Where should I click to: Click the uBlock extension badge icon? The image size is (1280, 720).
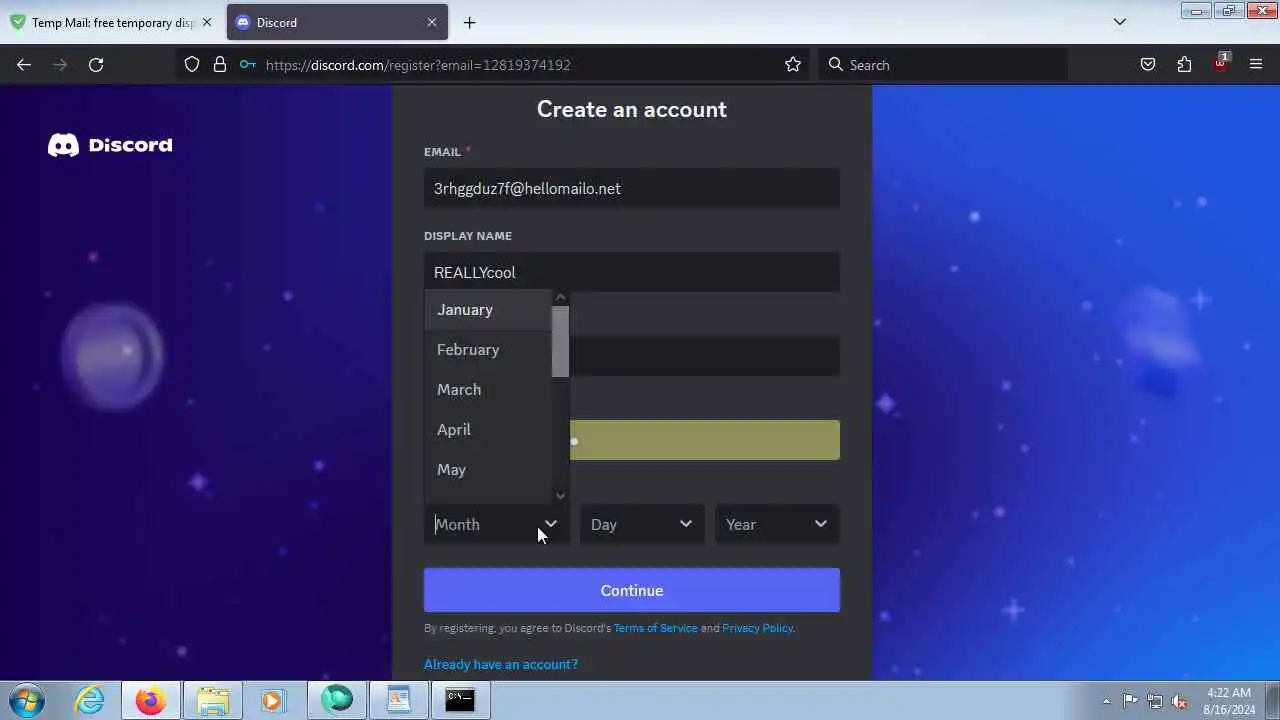tap(1220, 63)
